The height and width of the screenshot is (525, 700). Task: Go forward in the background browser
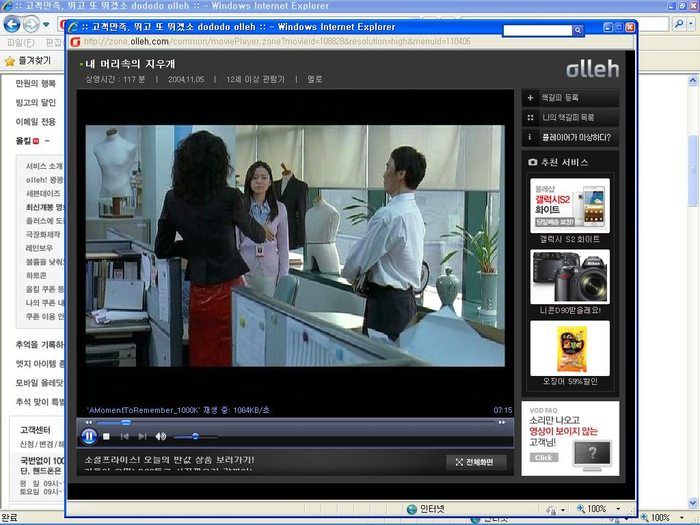click(31, 24)
